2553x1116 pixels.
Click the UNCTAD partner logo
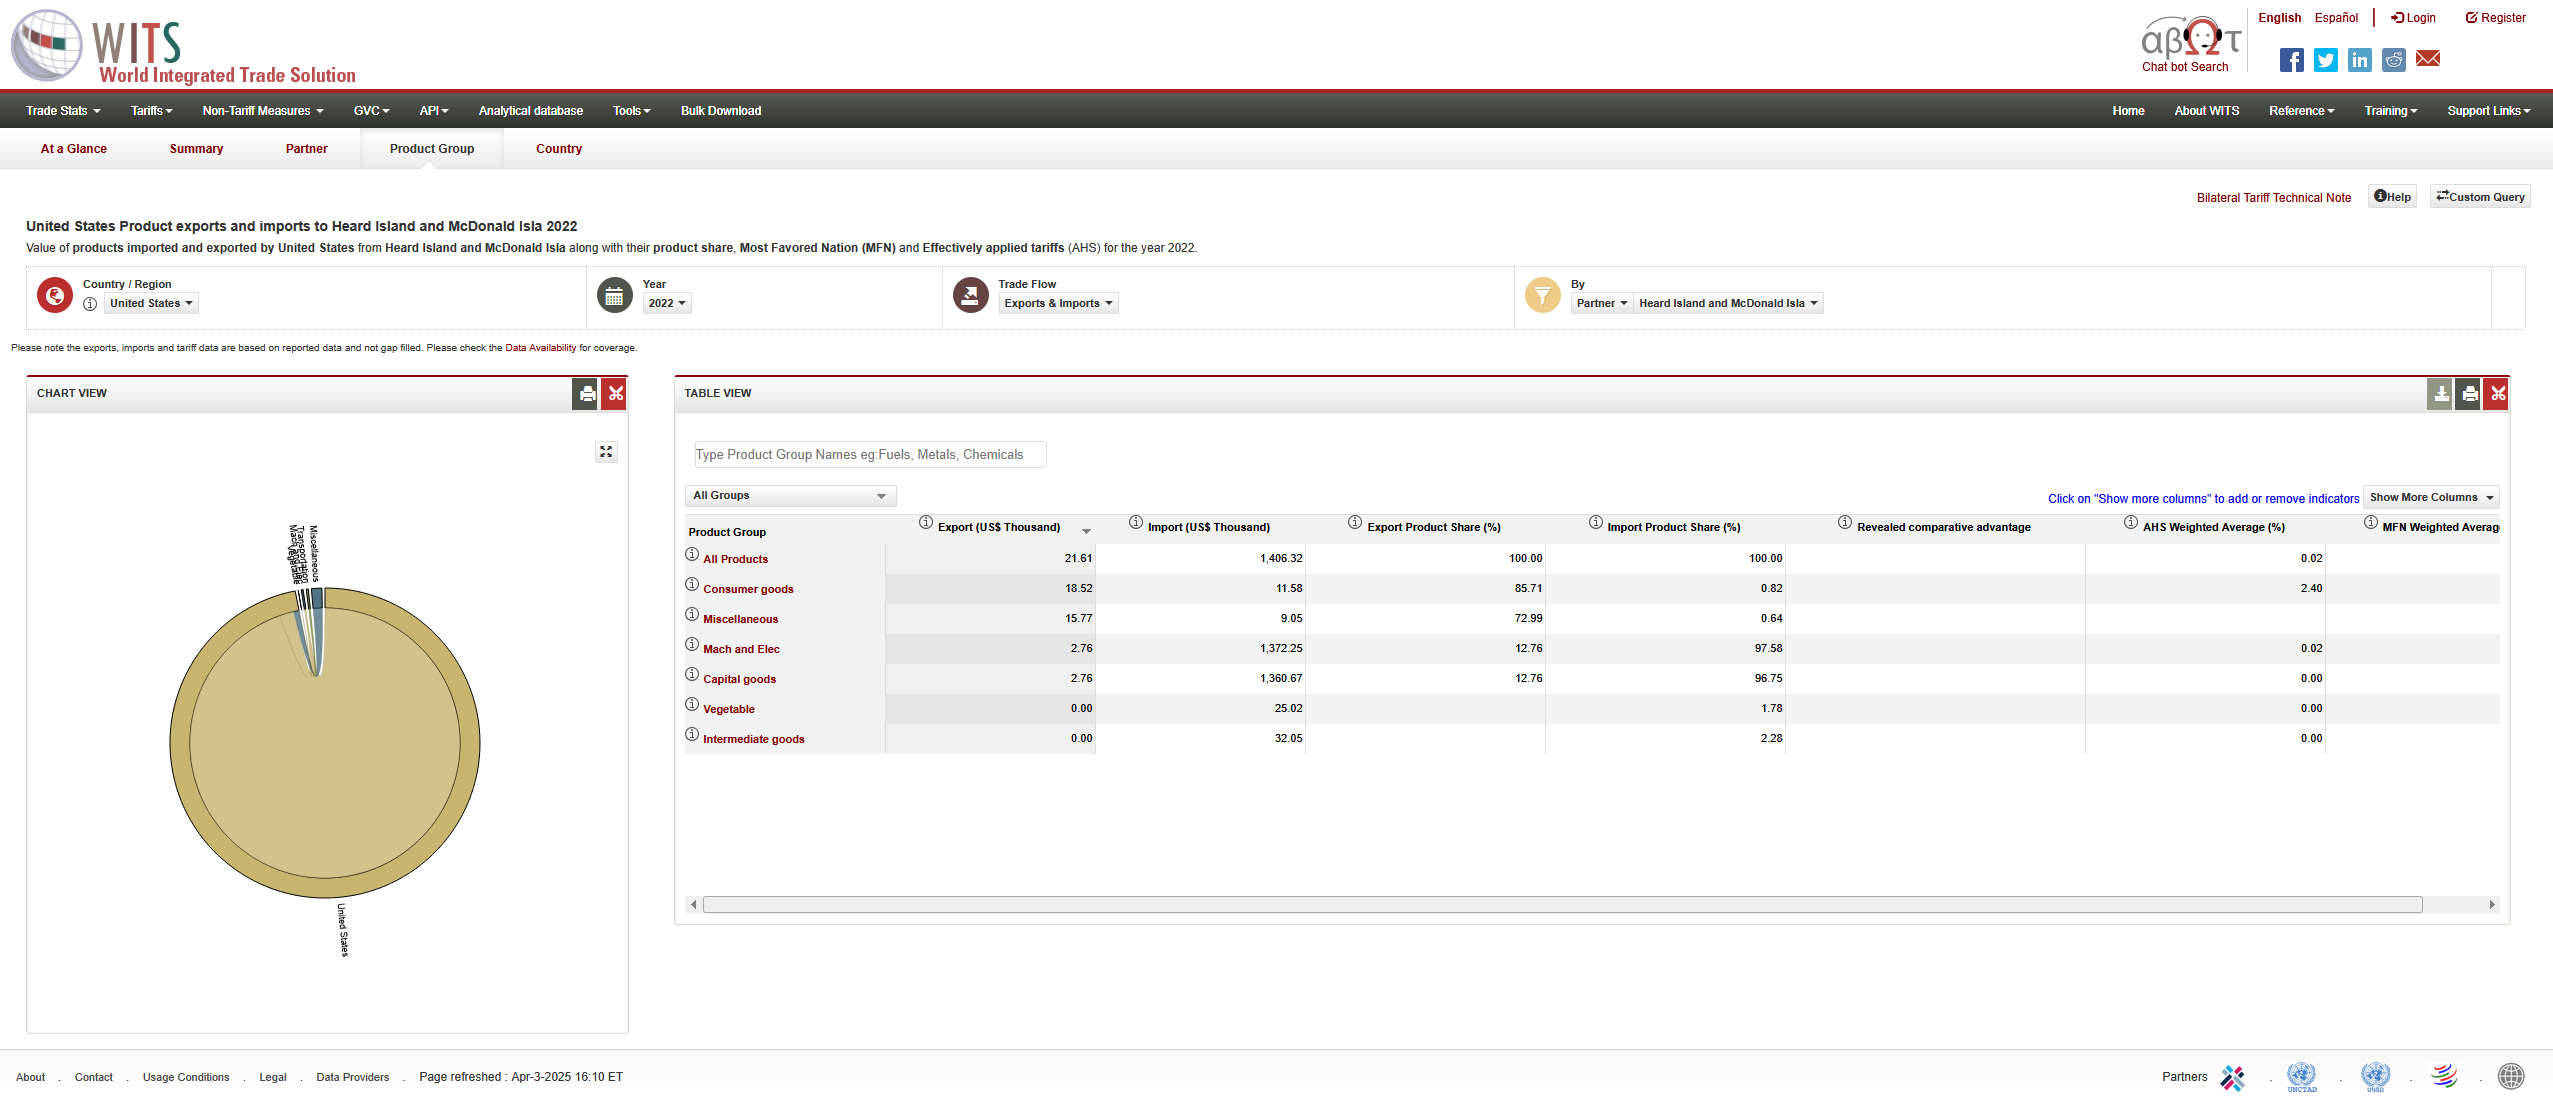click(x=2301, y=1077)
